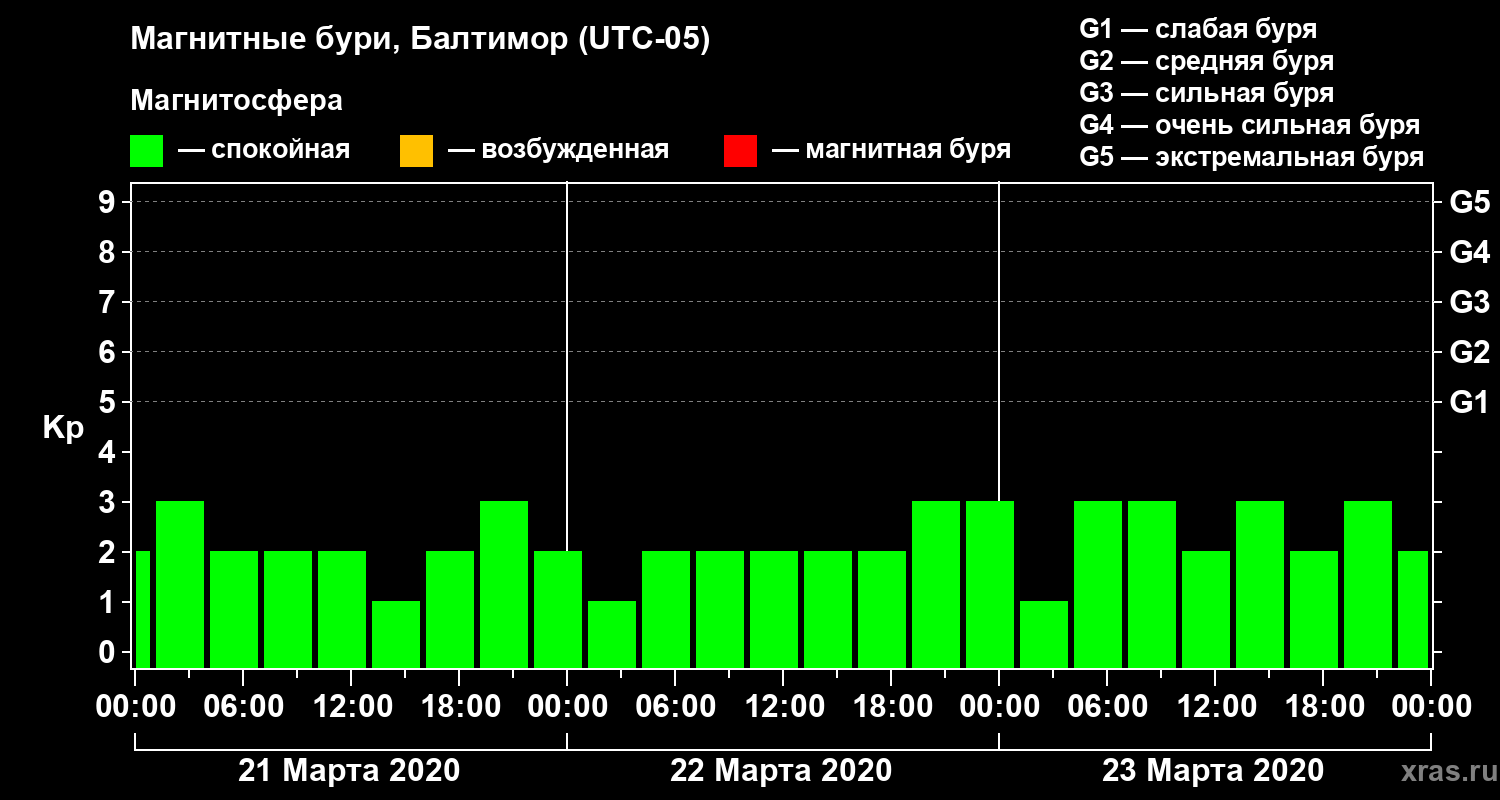Screen dimensions: 1500x800
Task: Click the 'G2' label on right axis
Action: (x=1469, y=352)
